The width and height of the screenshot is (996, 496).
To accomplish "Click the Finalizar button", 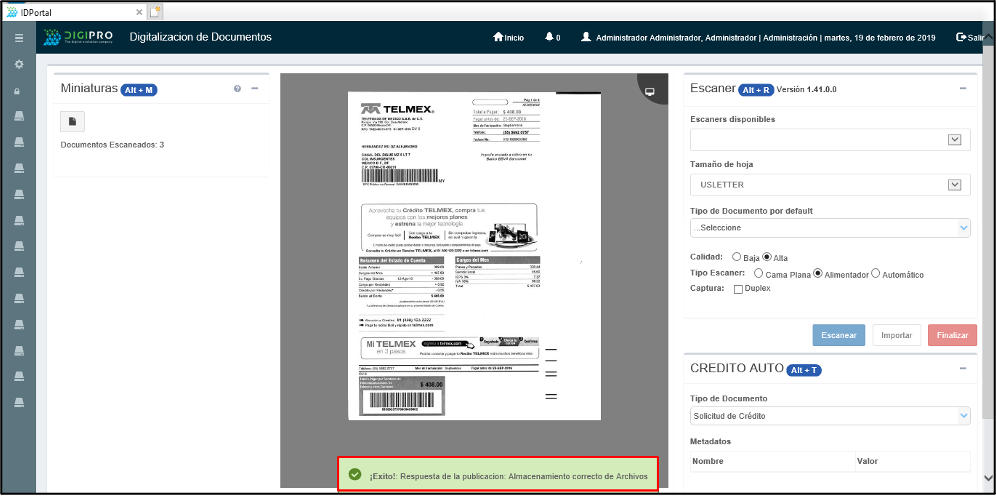I will [x=952, y=335].
